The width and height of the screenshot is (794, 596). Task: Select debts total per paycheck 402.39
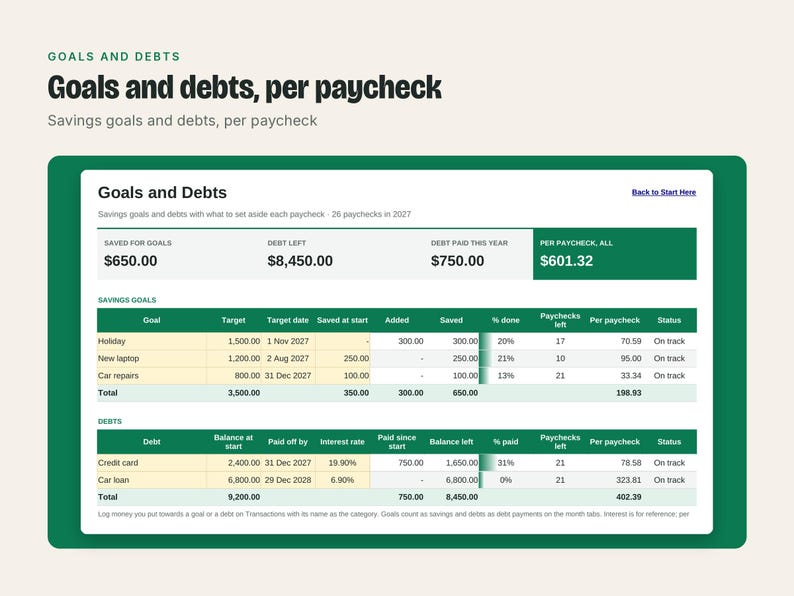coord(628,497)
